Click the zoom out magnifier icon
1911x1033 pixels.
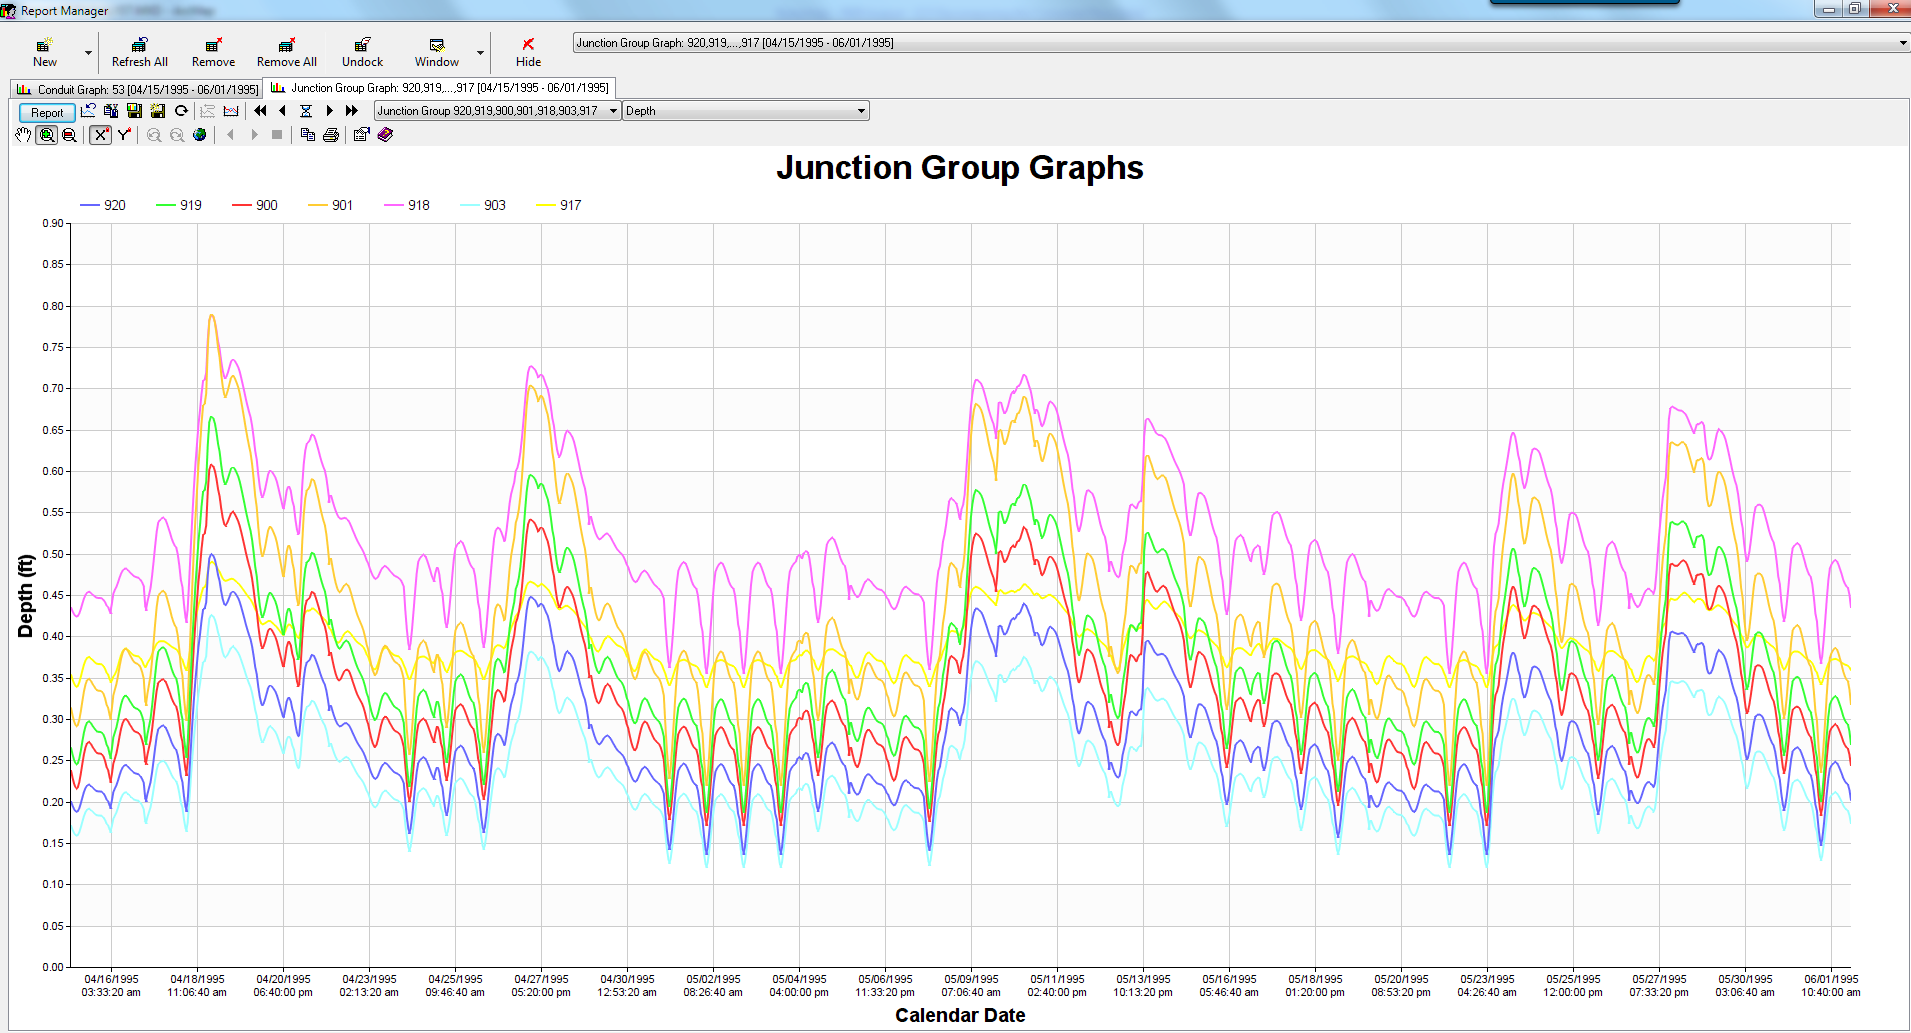[x=69, y=135]
